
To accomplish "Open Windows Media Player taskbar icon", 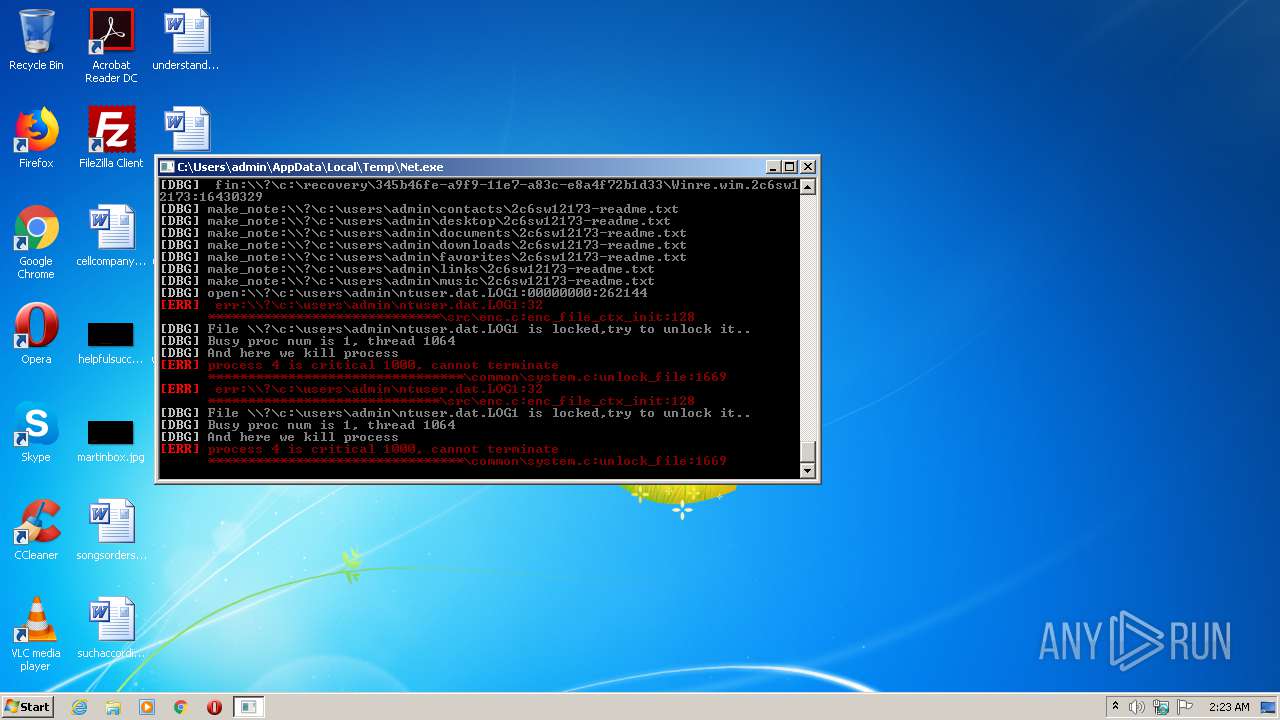I will [x=147, y=707].
